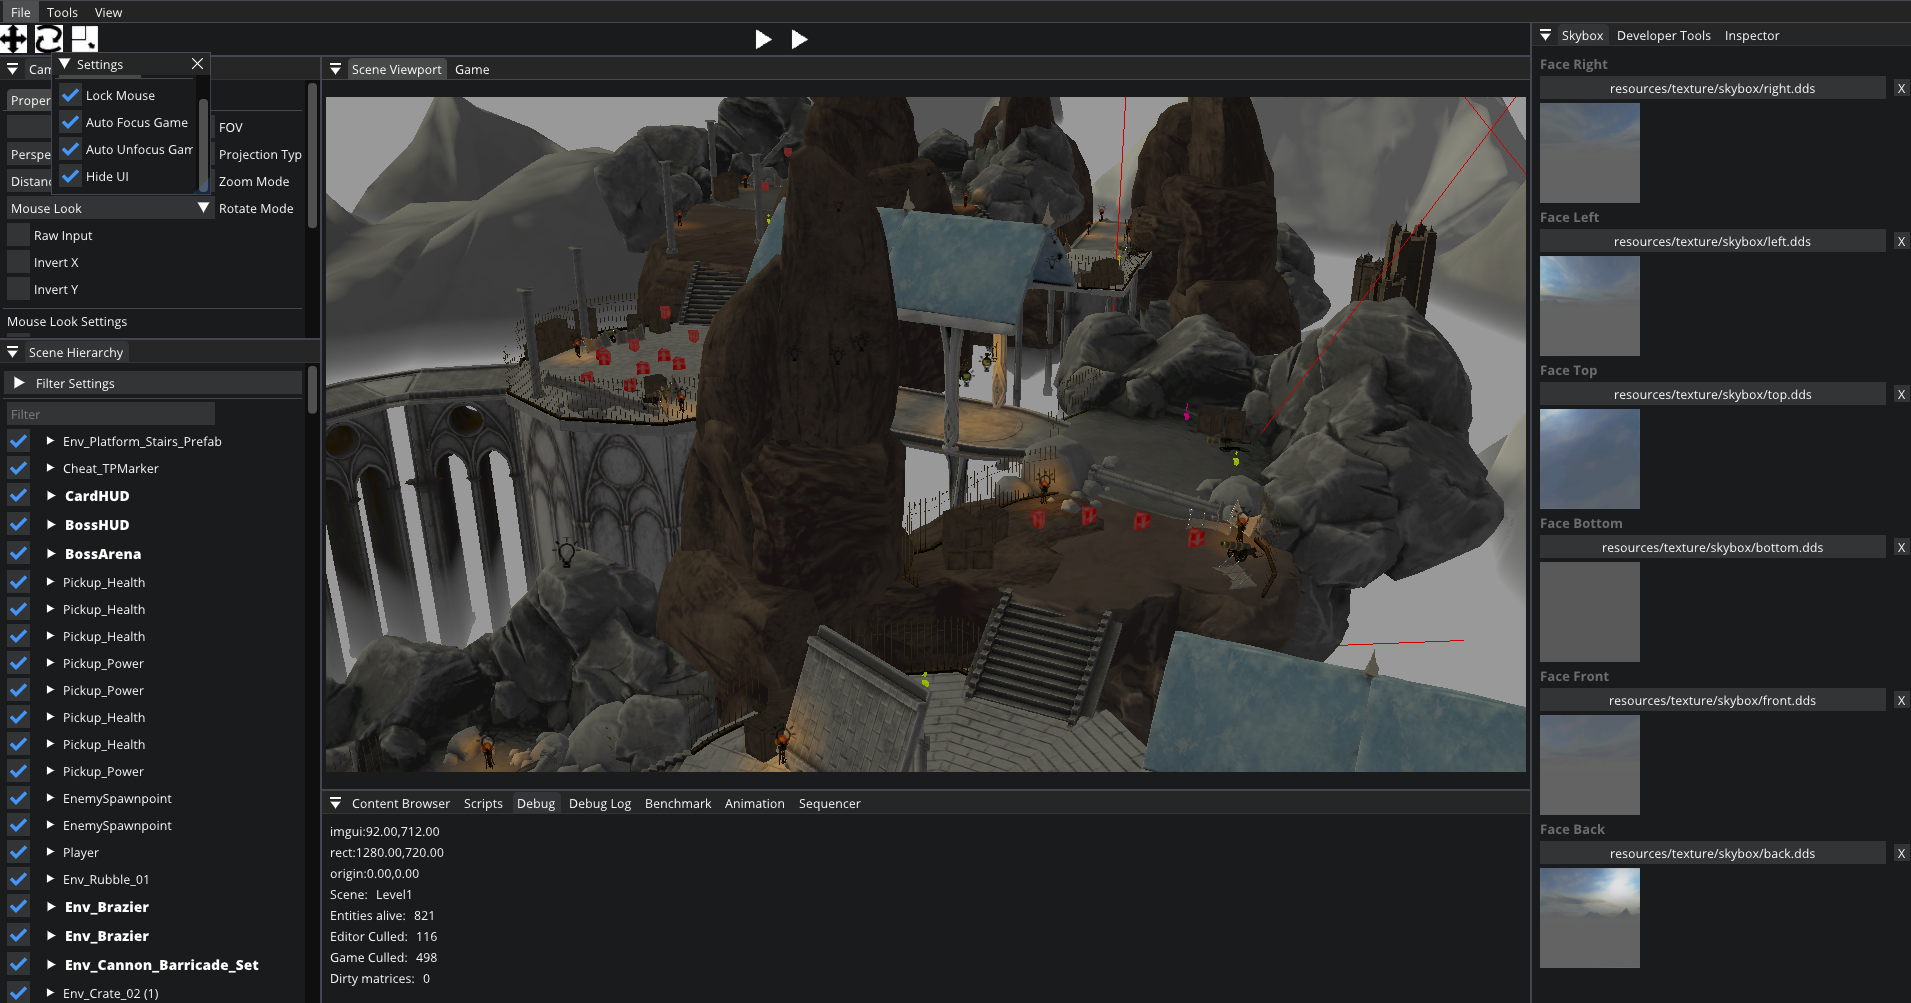This screenshot has height=1003, width=1911.
Task: Toggle the Hide UI checkbox
Action: click(71, 177)
